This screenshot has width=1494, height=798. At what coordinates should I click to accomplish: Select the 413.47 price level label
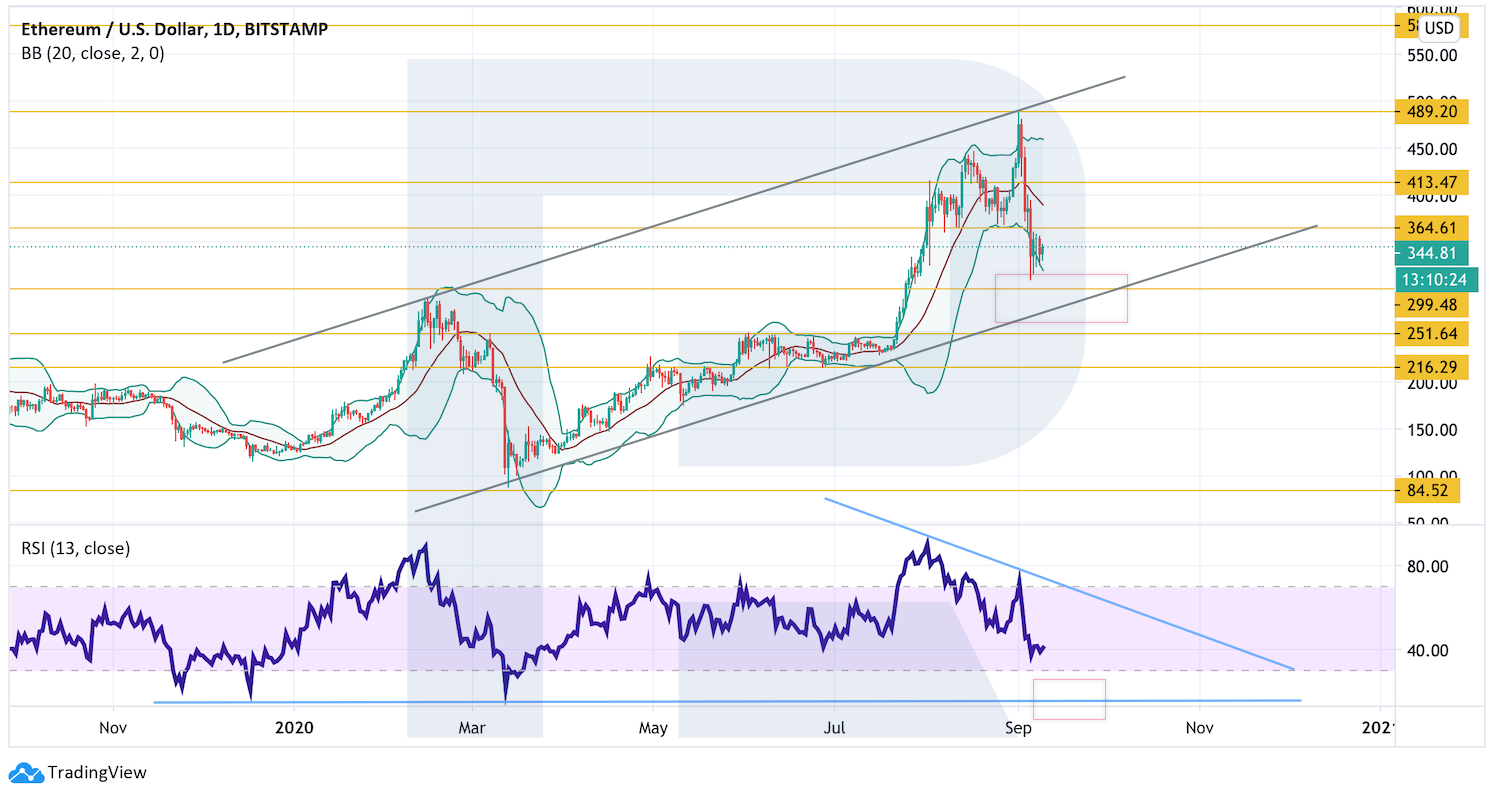tap(1431, 182)
